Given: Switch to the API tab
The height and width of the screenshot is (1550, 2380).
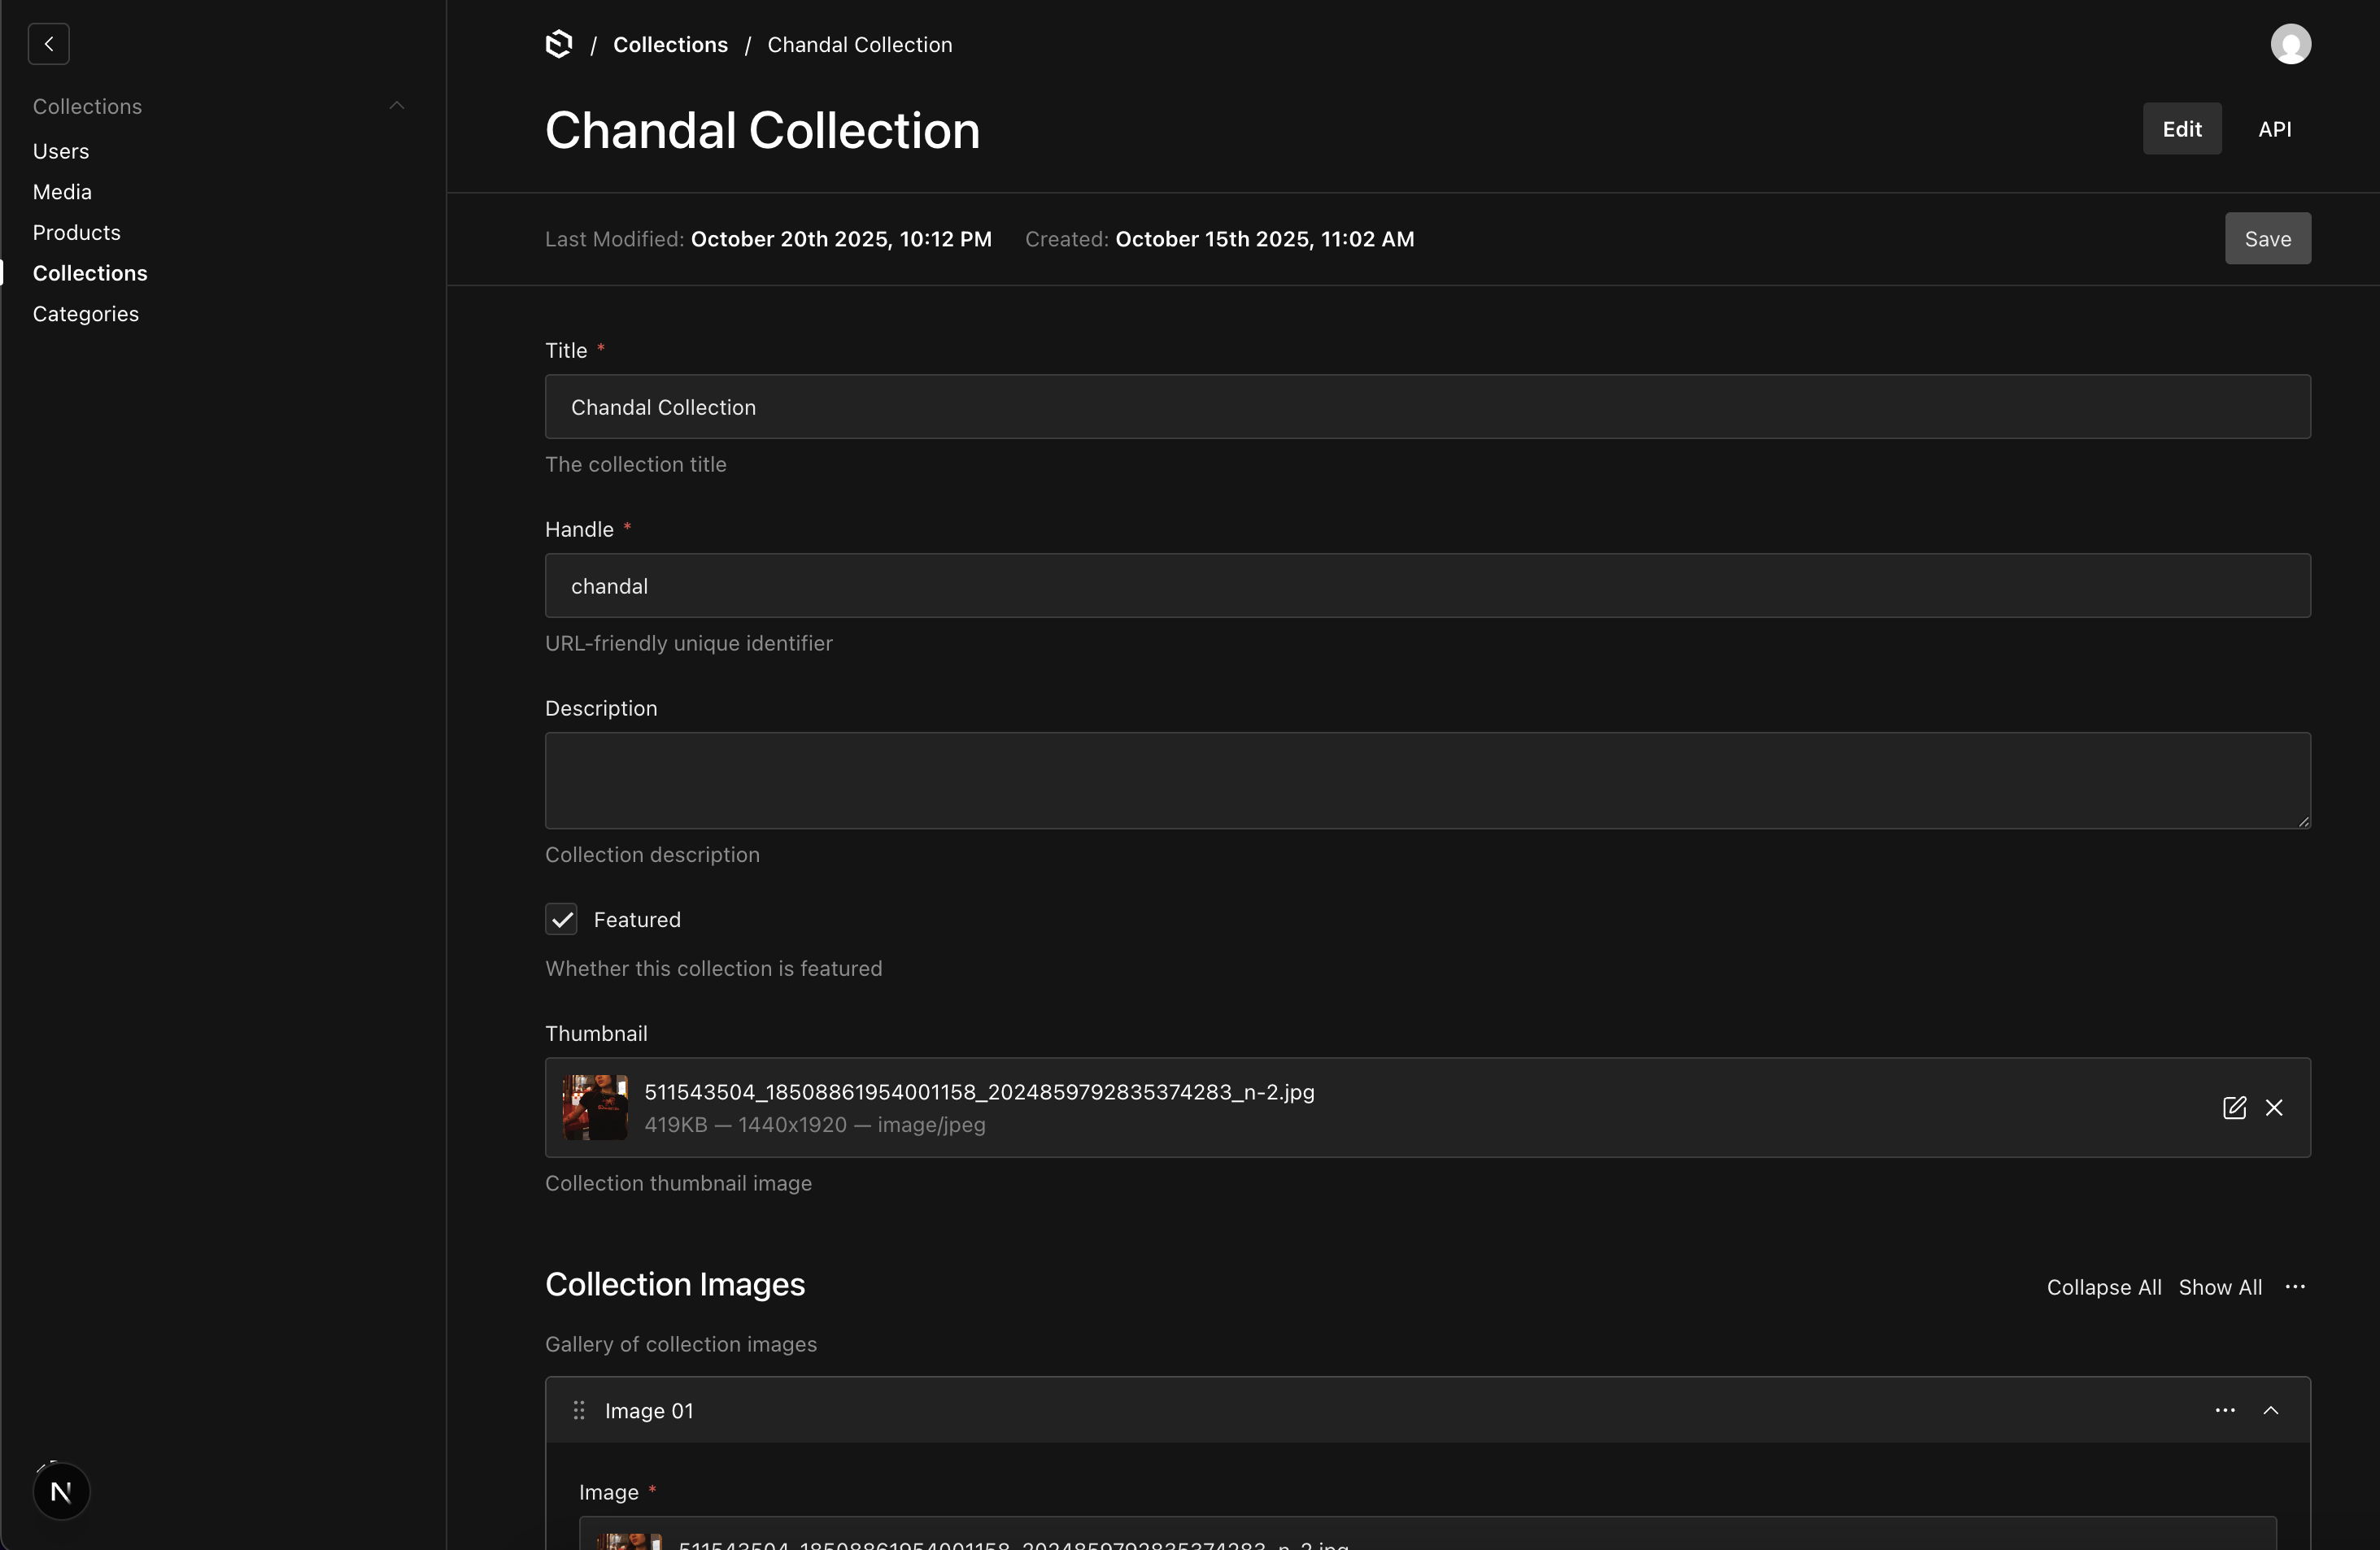Looking at the screenshot, I should pyautogui.click(x=2274, y=129).
